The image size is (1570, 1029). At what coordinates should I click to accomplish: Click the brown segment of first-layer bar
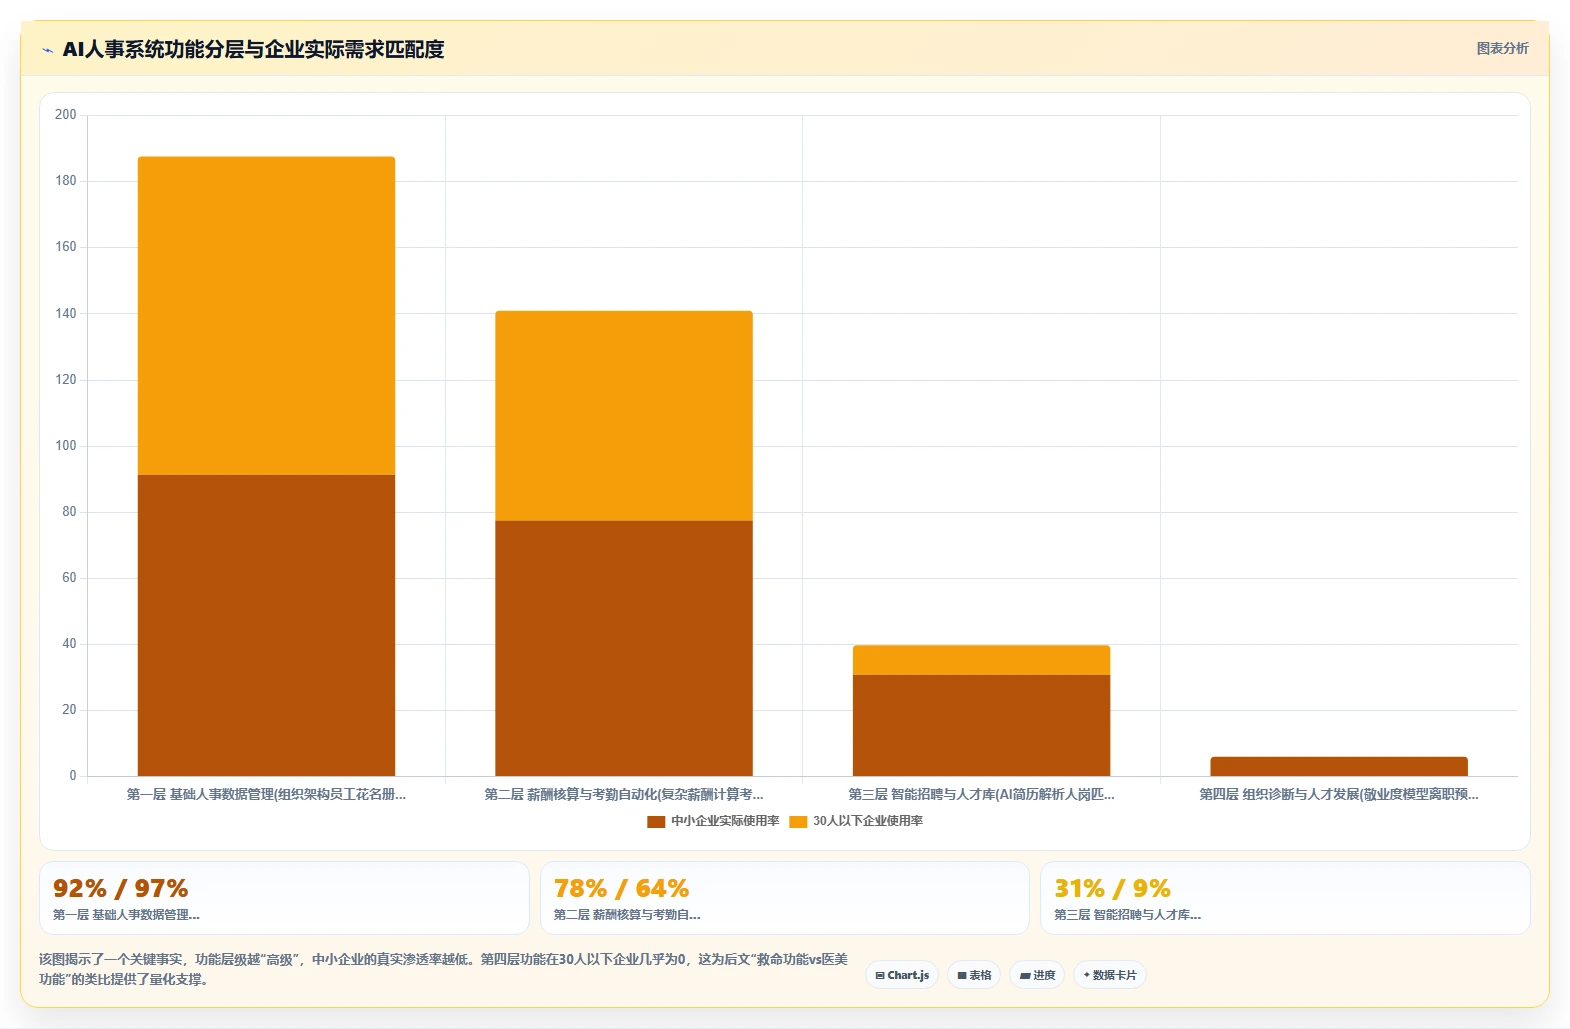(266, 625)
